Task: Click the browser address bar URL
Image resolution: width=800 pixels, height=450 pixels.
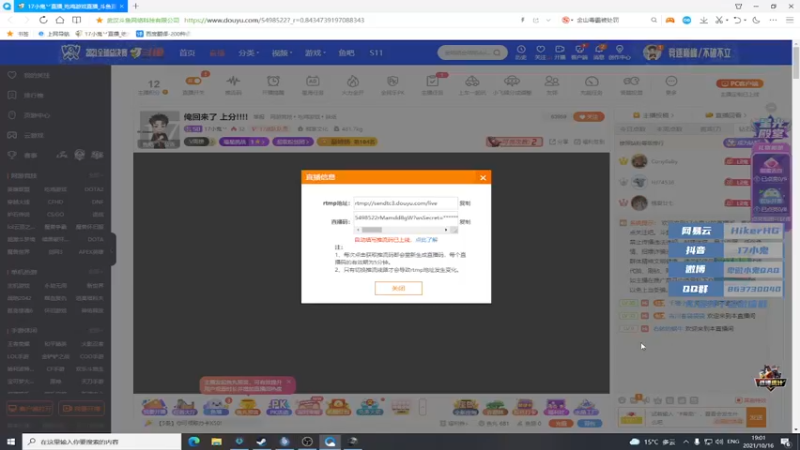Action: (x=274, y=20)
